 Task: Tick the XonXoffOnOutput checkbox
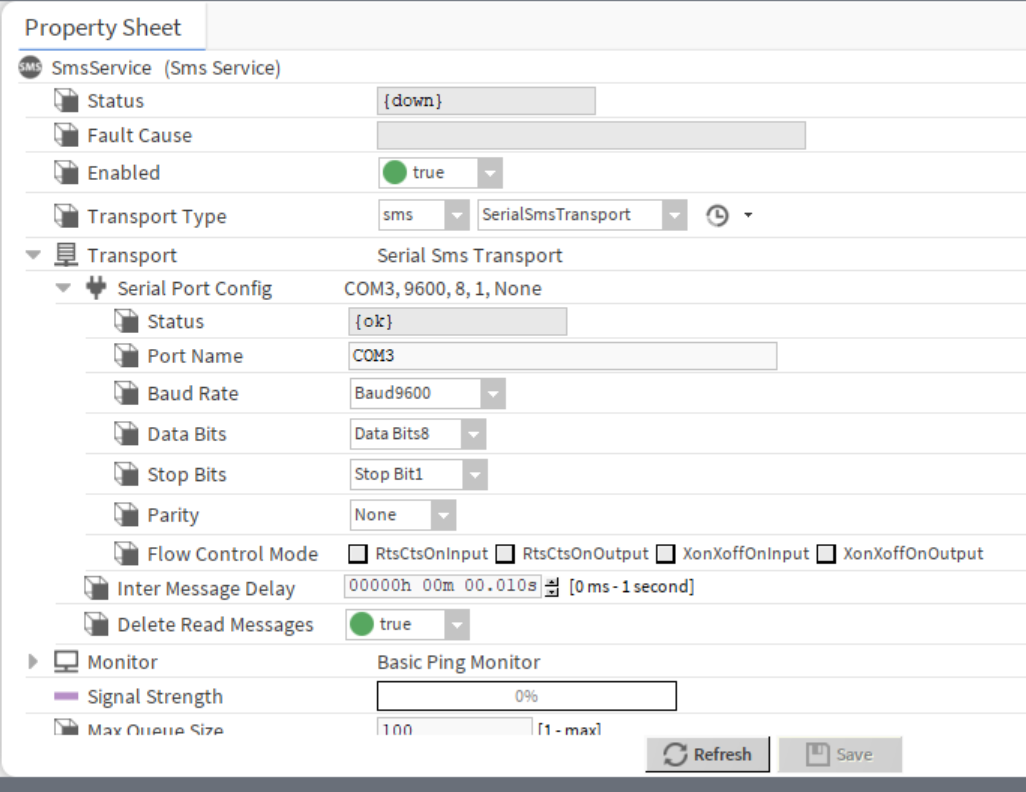(826, 554)
